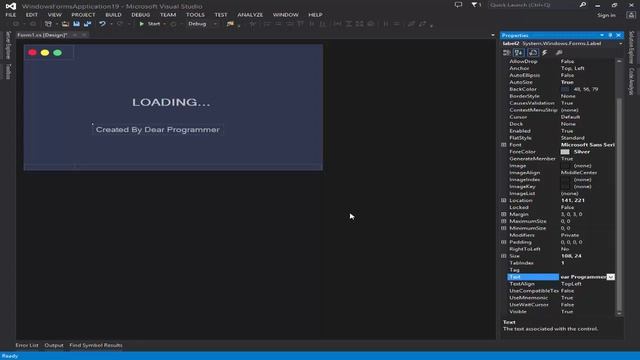Select the LOADING... label on the form
Viewport: 640px width, 360px height.
click(171, 102)
